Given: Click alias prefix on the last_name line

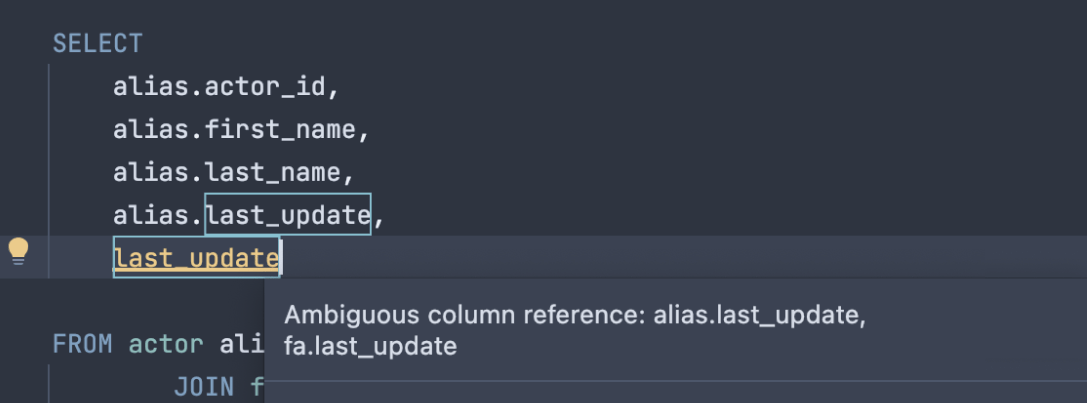Looking at the screenshot, I should click(x=151, y=172).
